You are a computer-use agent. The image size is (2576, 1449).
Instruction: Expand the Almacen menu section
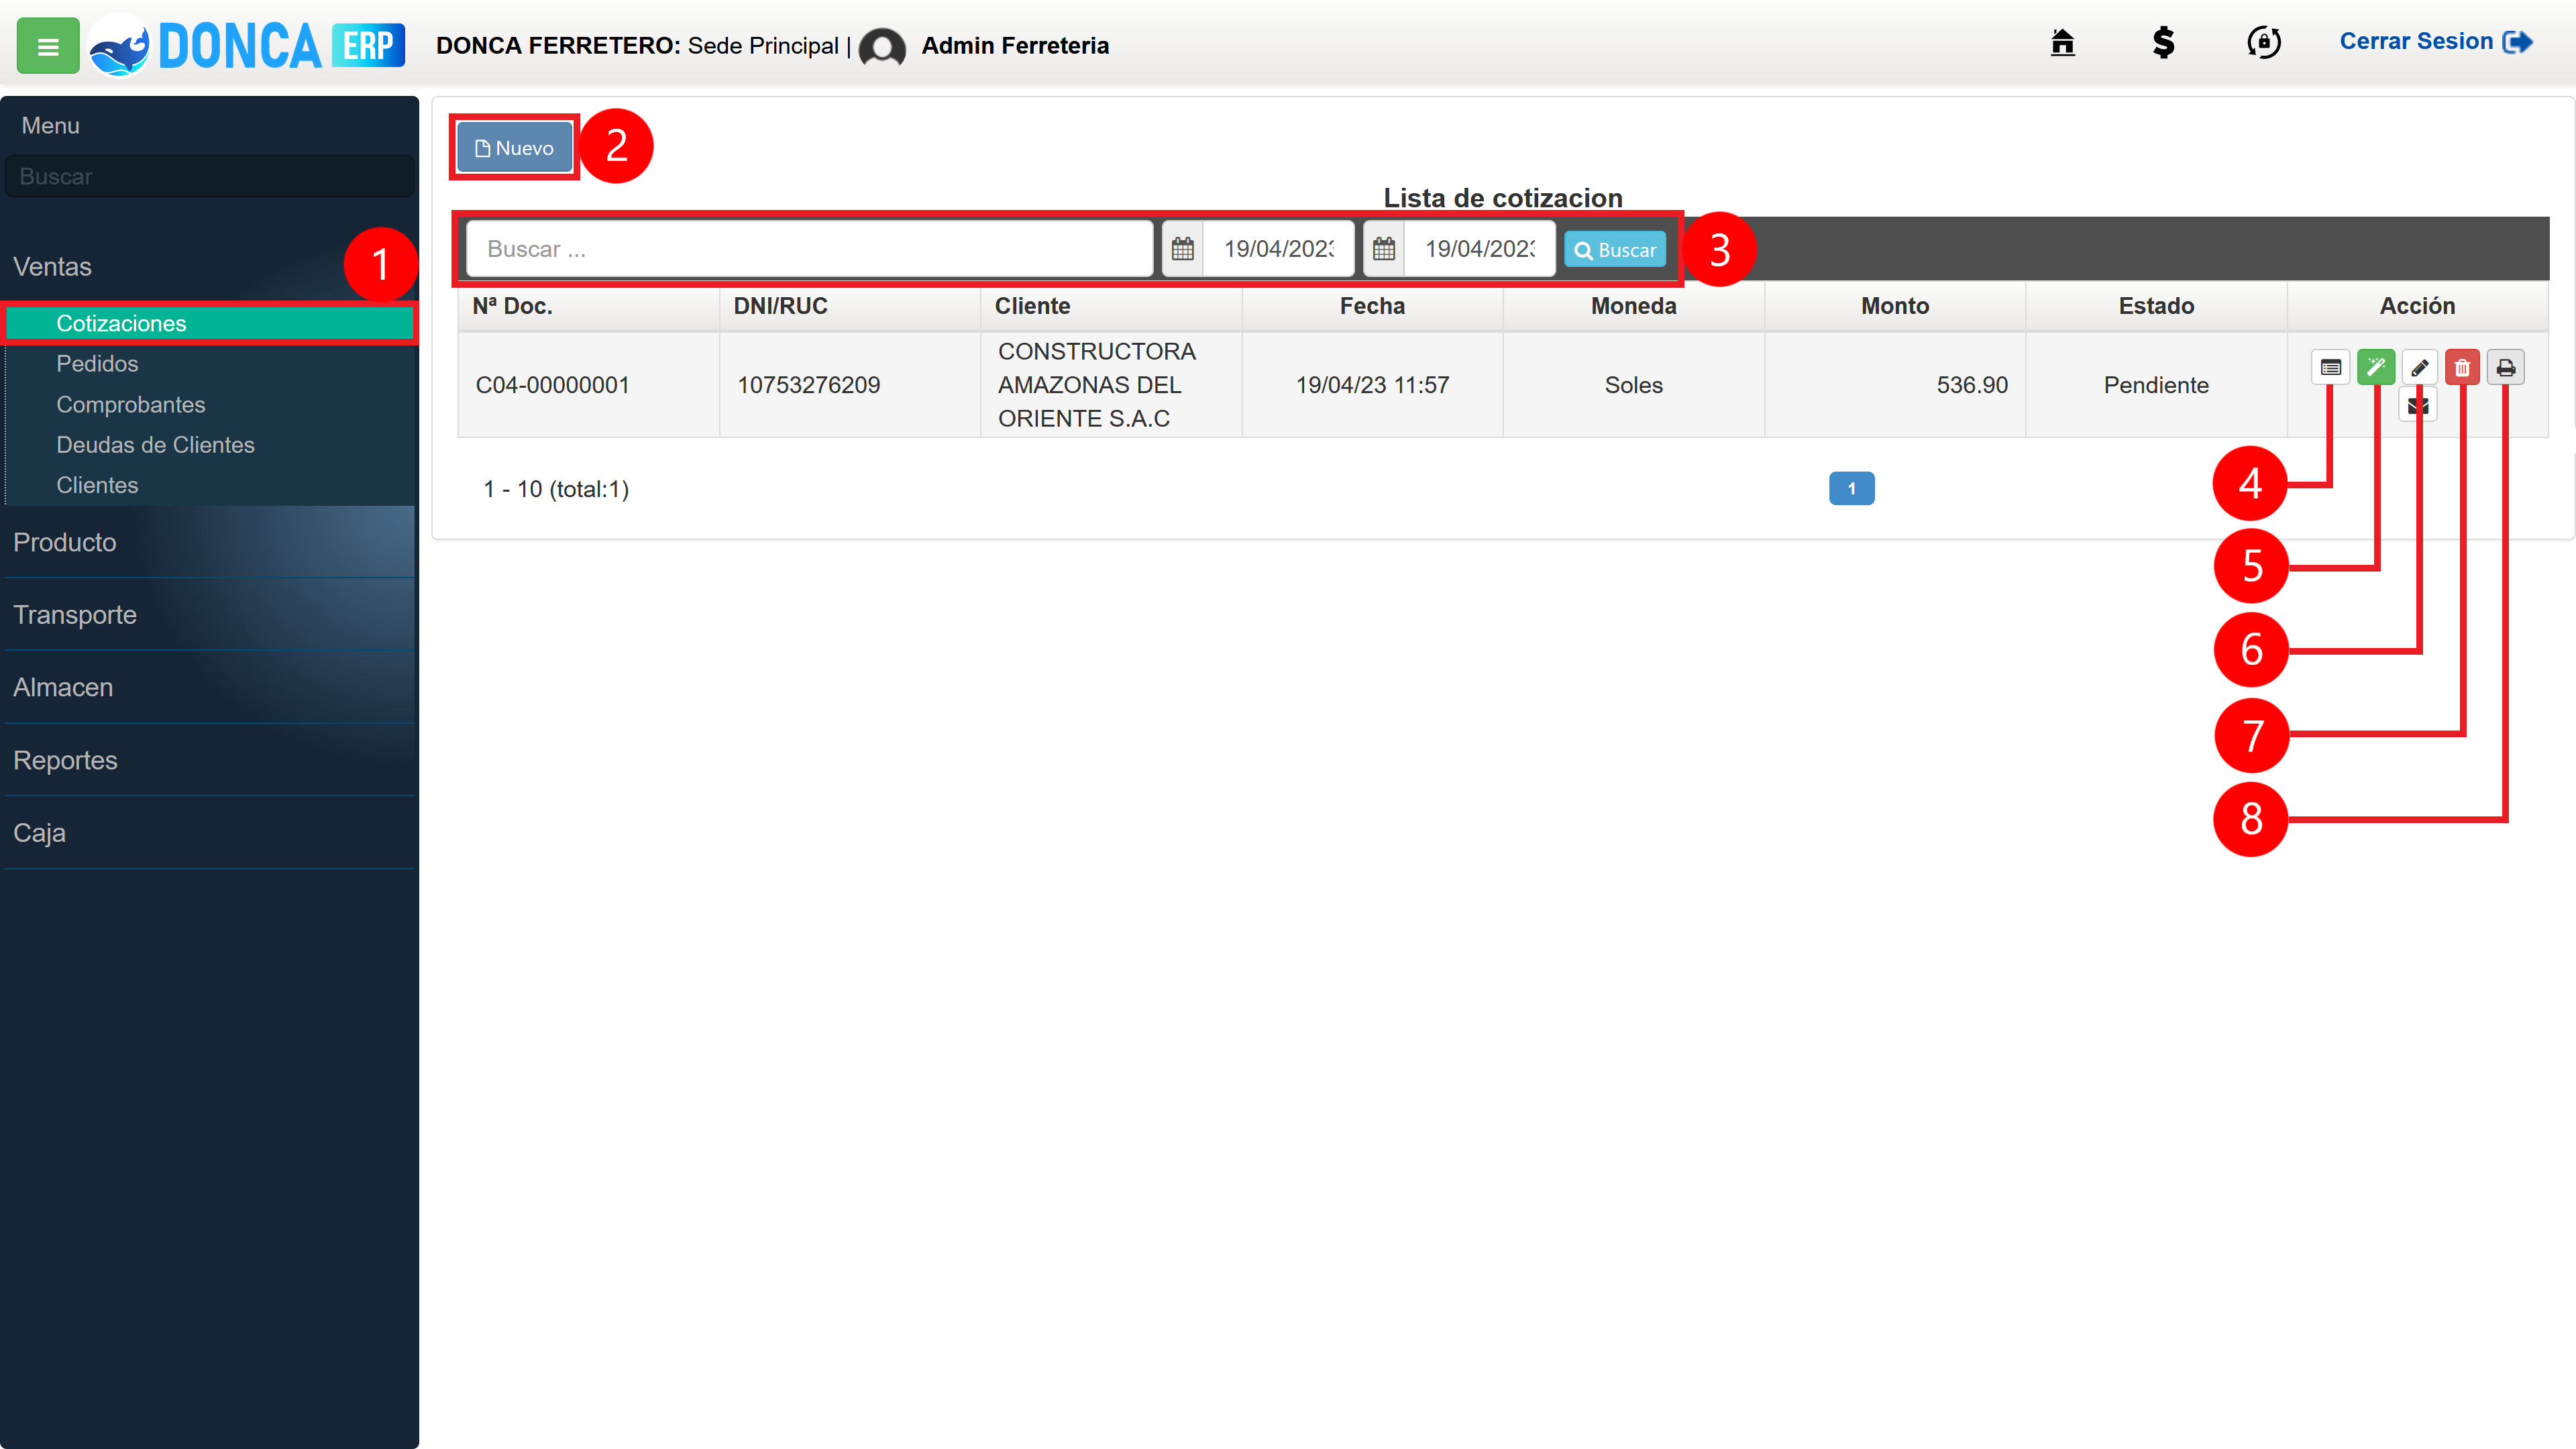[209, 687]
